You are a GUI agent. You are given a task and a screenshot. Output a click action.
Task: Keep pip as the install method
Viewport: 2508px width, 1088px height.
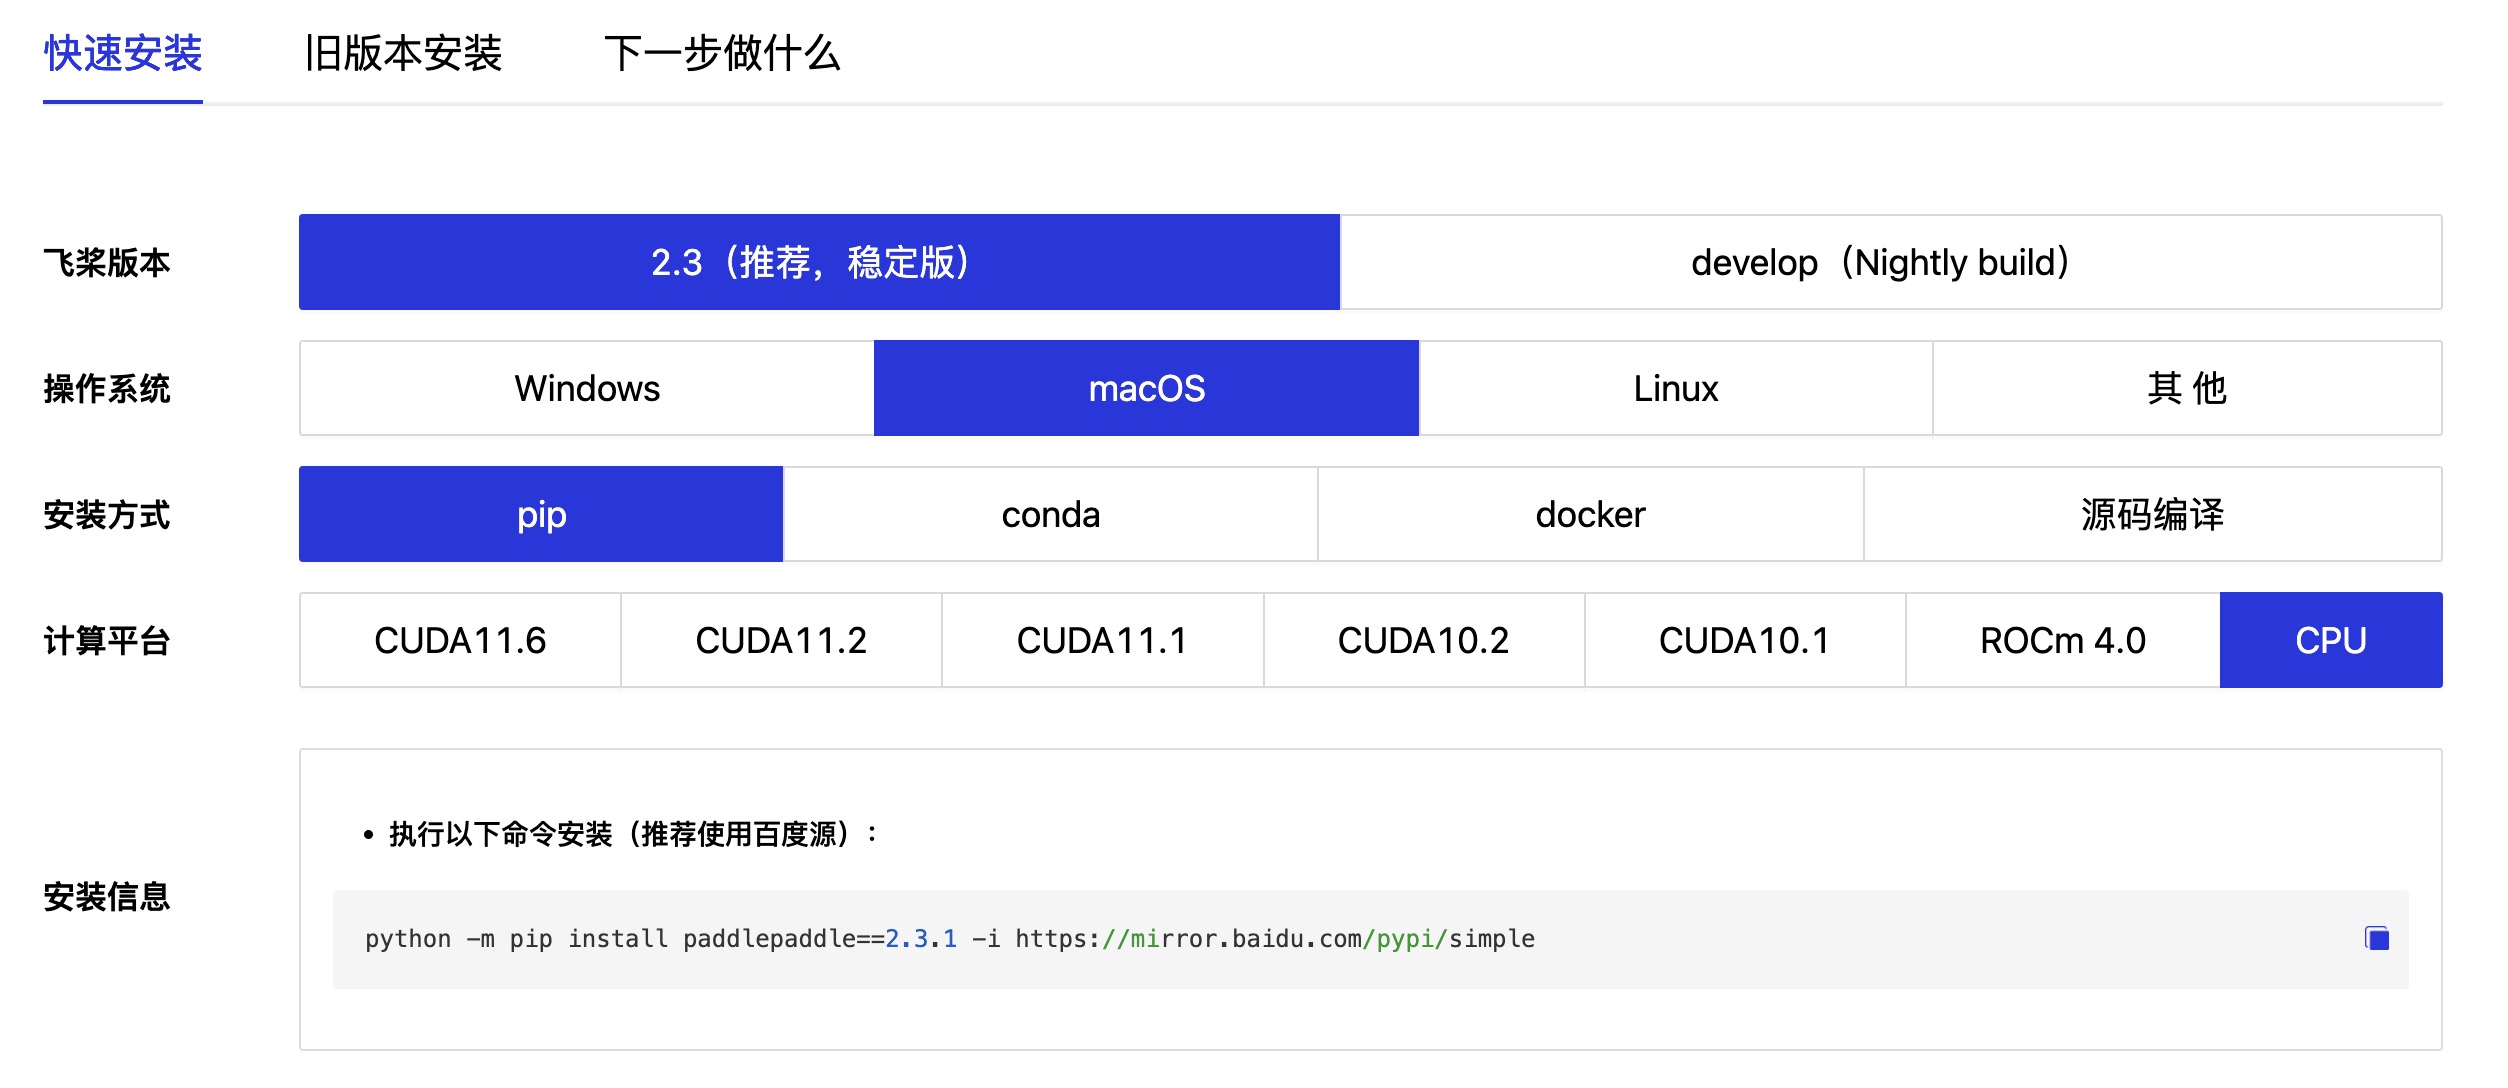(540, 514)
